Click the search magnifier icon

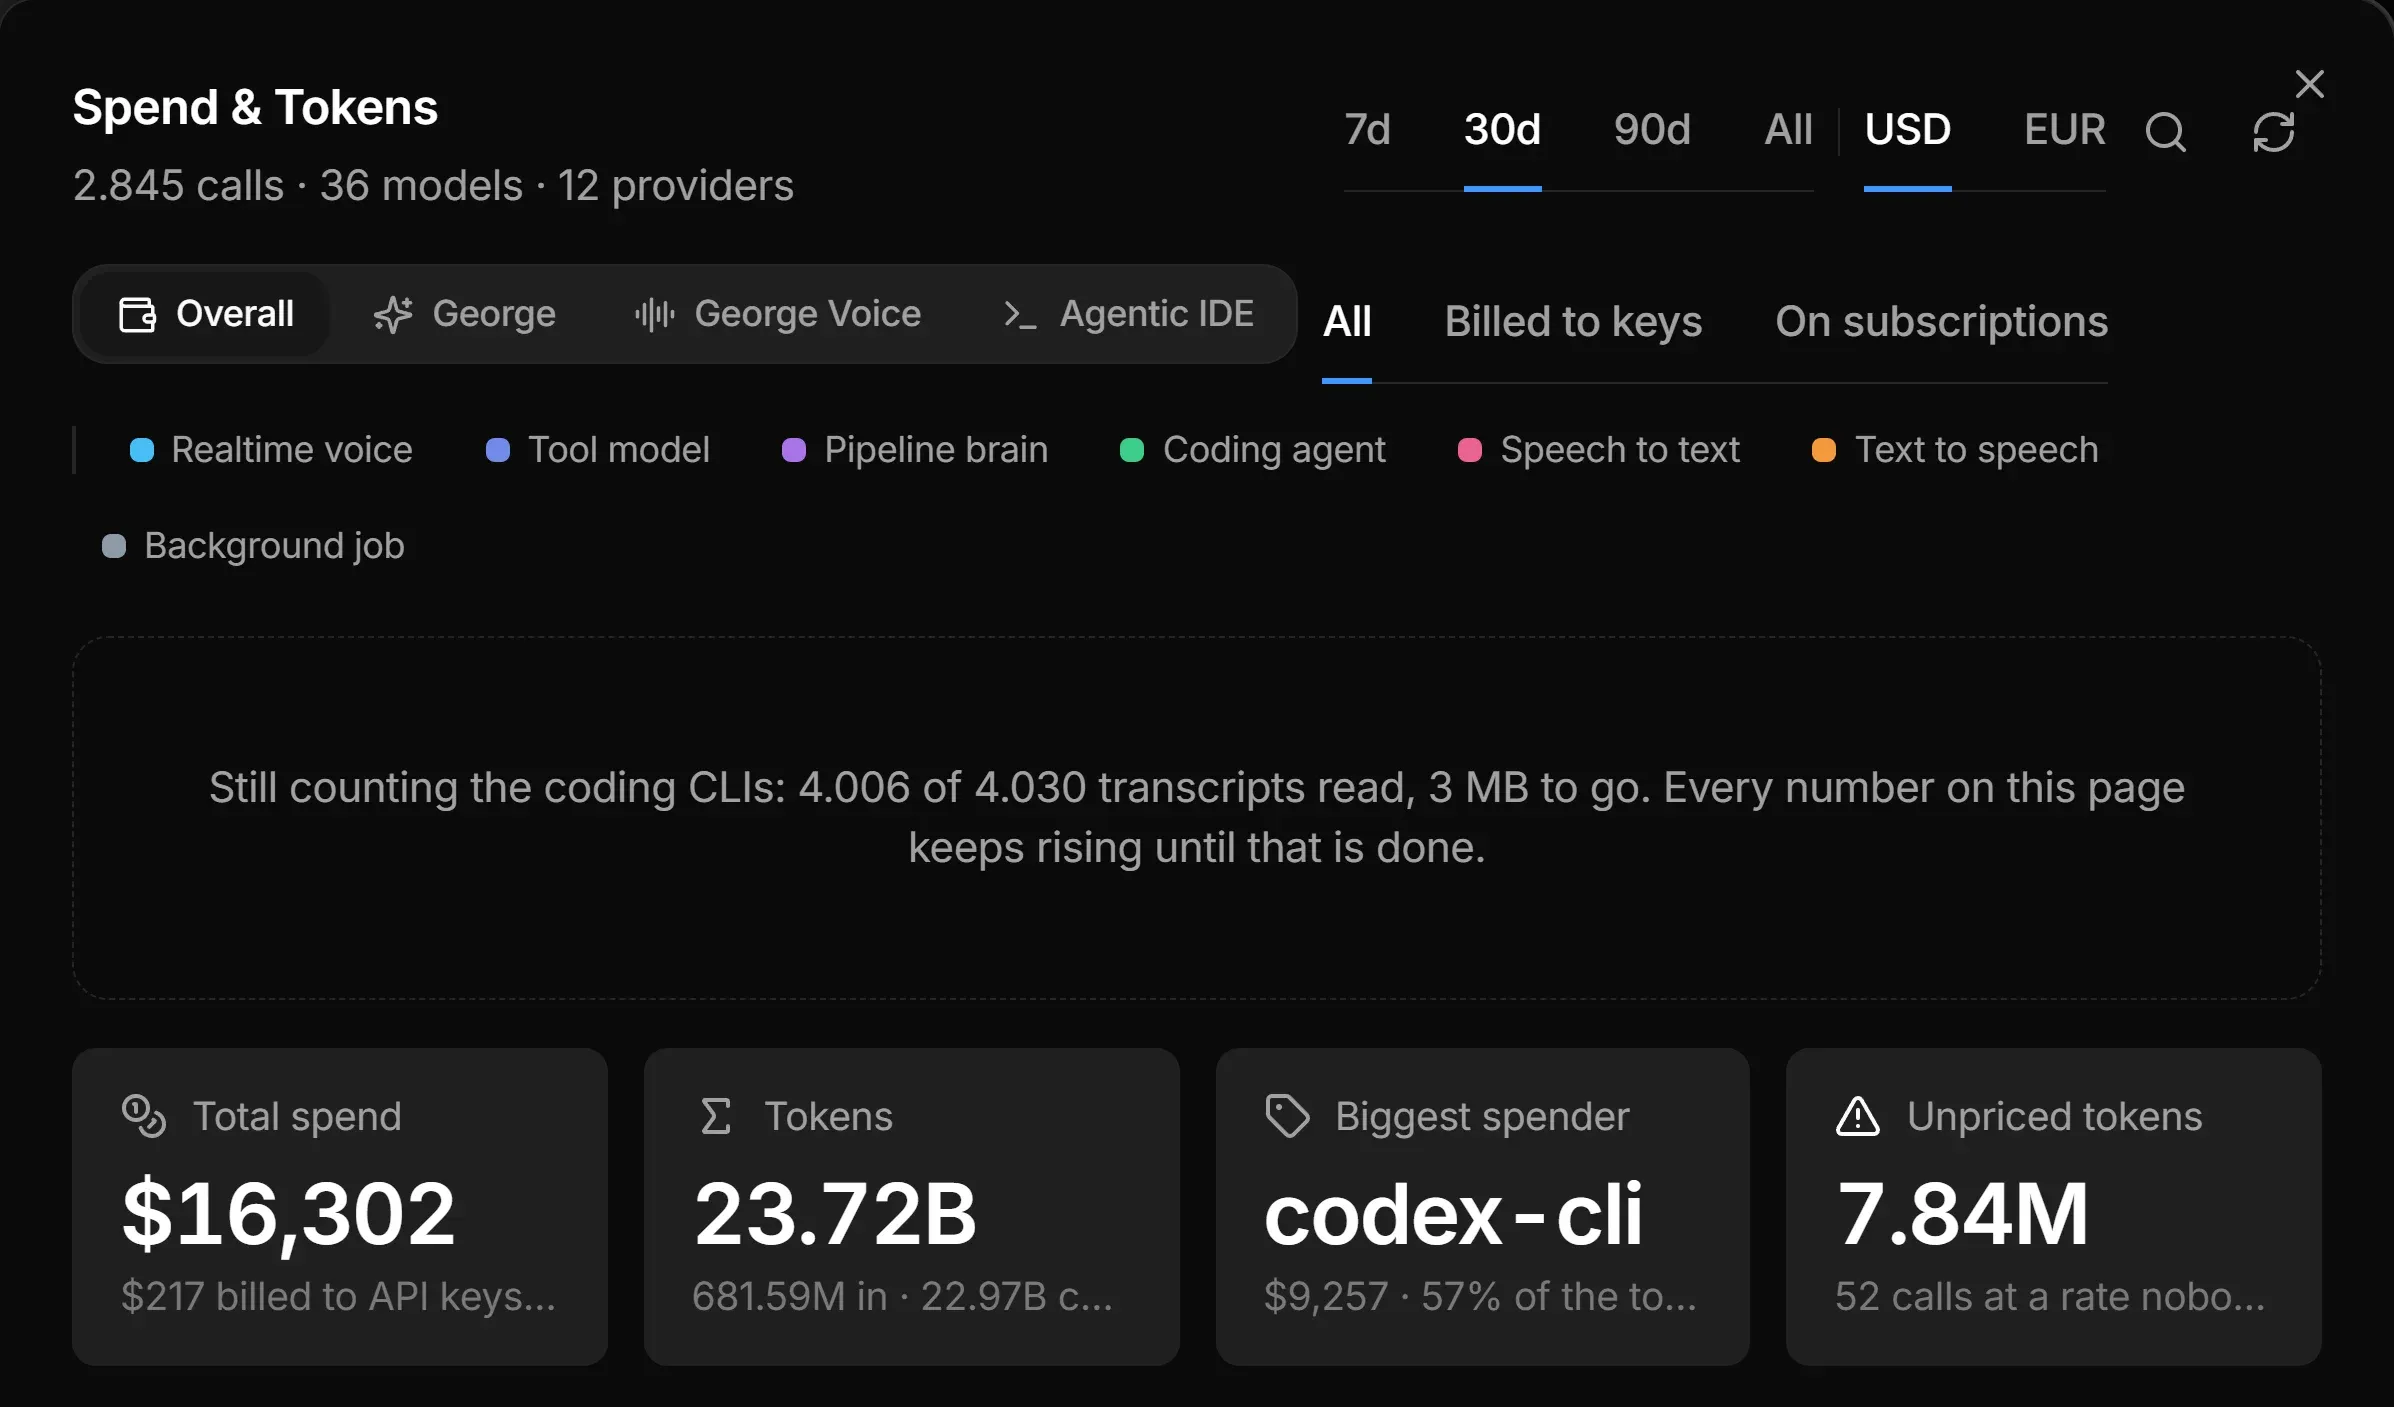pyautogui.click(x=2165, y=131)
